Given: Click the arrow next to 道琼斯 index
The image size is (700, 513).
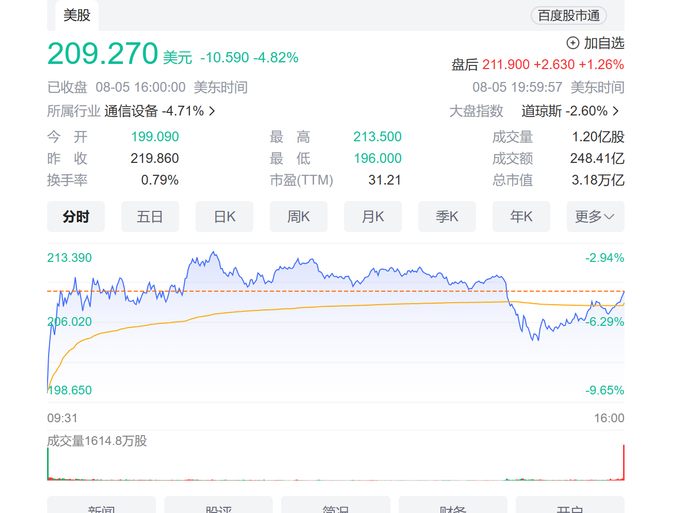Looking at the screenshot, I should click(615, 111).
